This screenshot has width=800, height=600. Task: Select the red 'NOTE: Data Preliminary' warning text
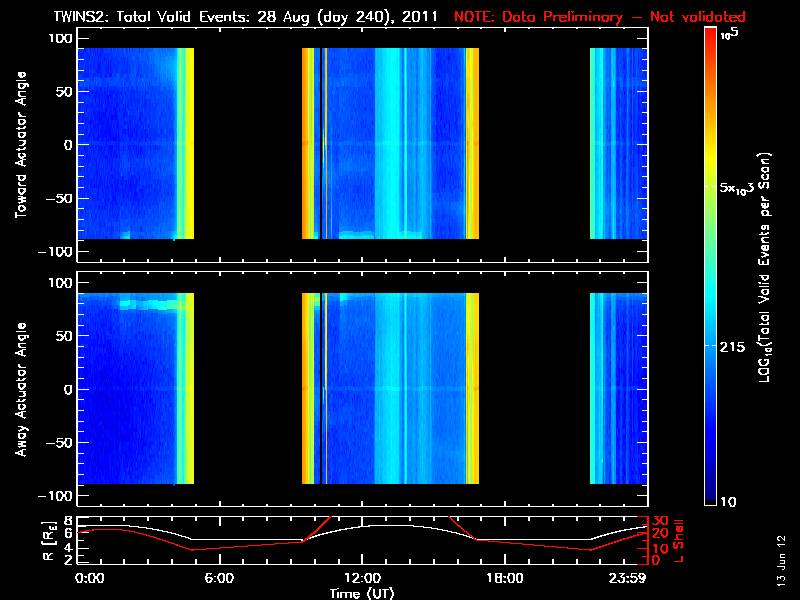pyautogui.click(x=538, y=17)
